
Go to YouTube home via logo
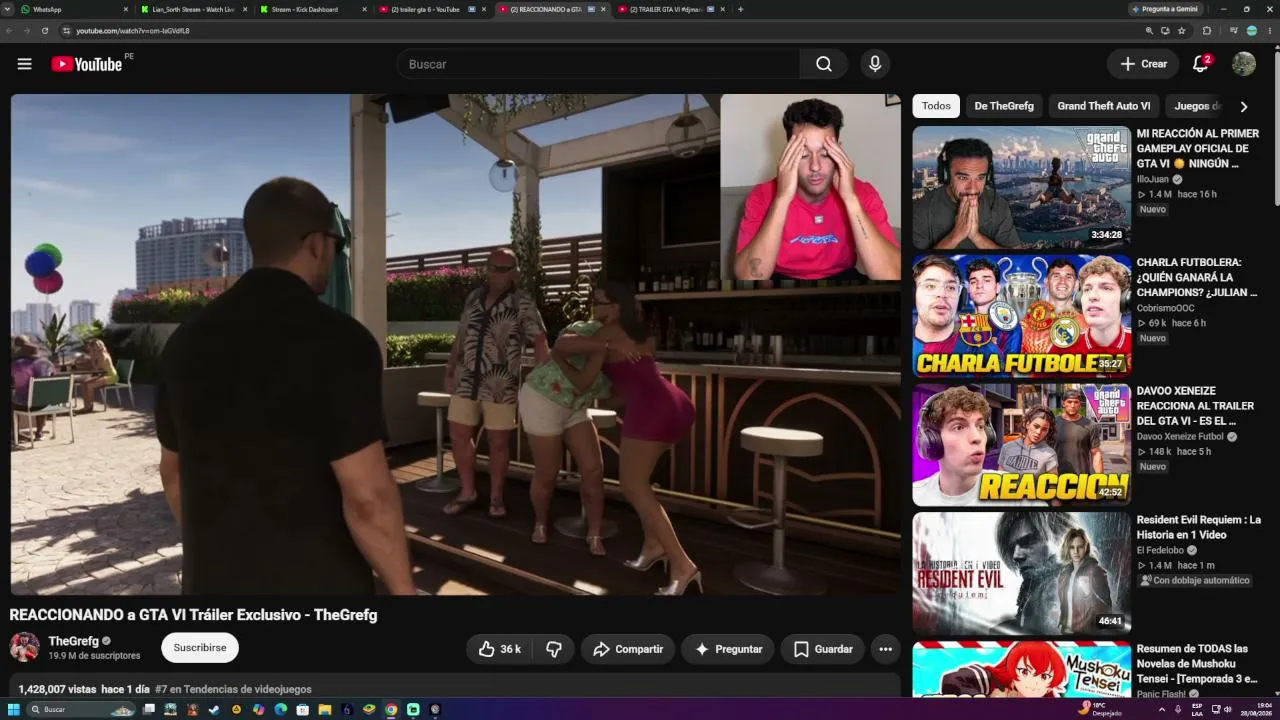click(x=87, y=64)
